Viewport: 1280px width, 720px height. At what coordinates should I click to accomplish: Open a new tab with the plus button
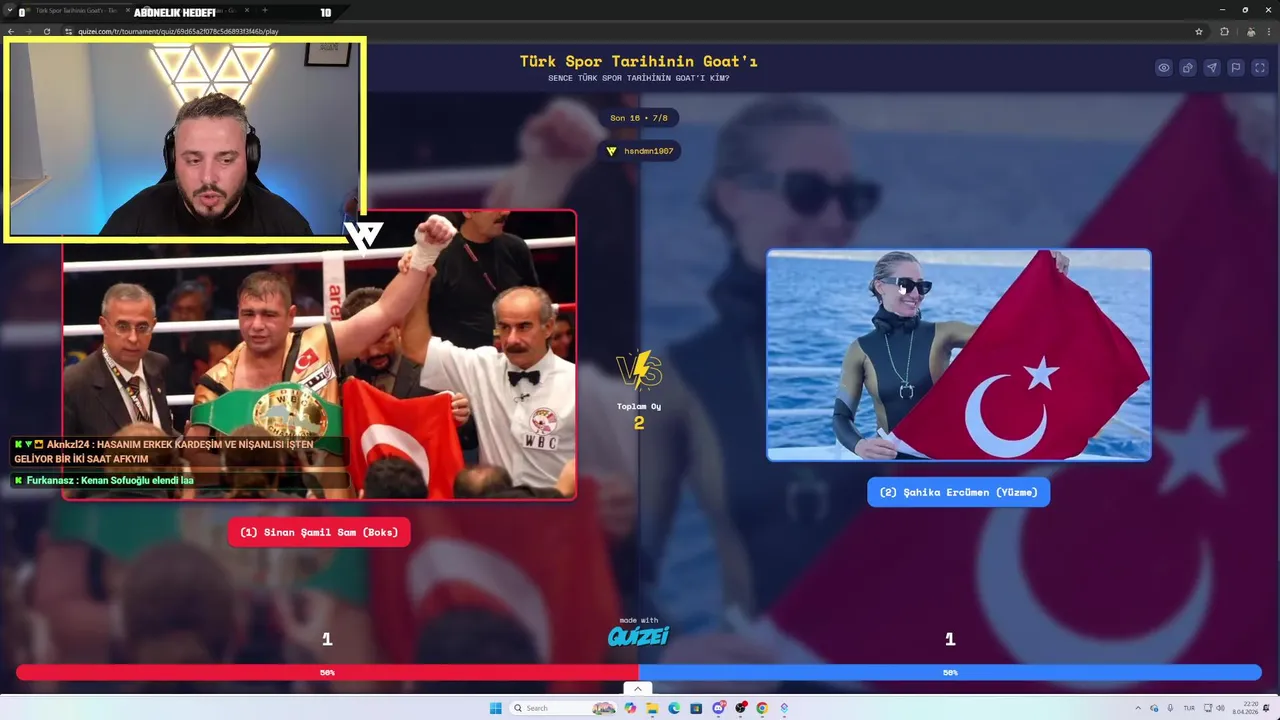point(265,11)
